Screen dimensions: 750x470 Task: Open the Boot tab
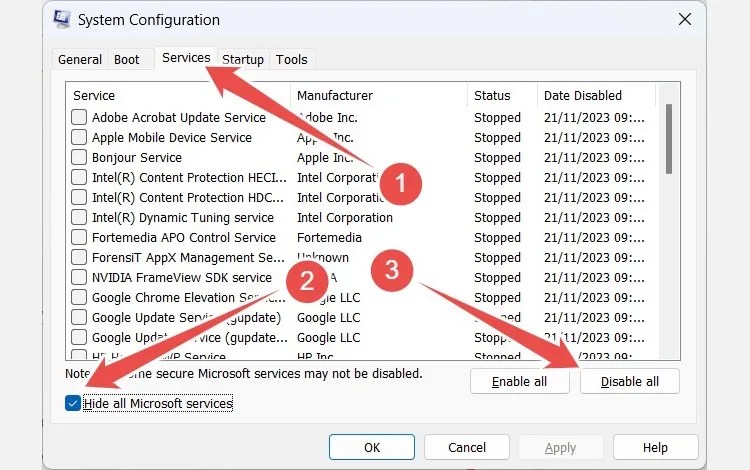point(127,60)
